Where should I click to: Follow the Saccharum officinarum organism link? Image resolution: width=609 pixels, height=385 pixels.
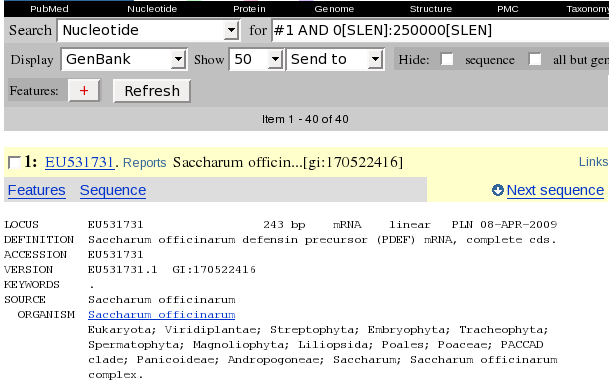point(162,315)
